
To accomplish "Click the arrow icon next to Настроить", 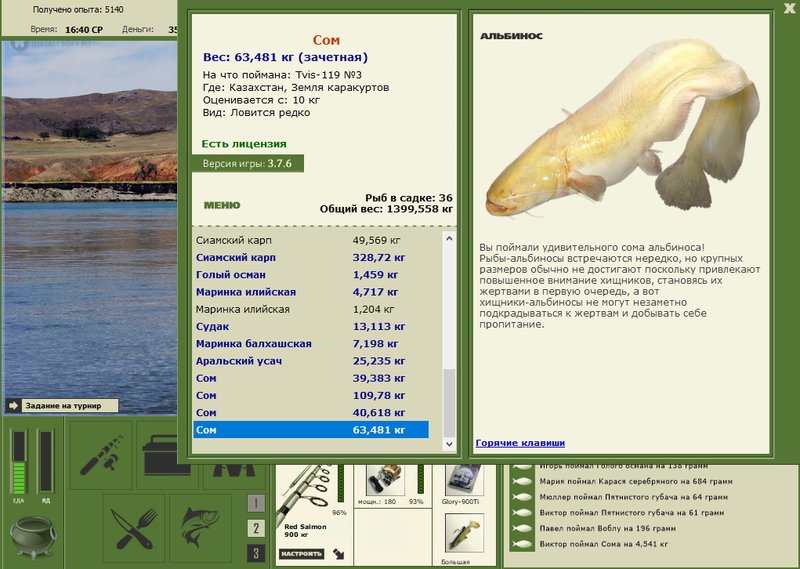I will 338,554.
